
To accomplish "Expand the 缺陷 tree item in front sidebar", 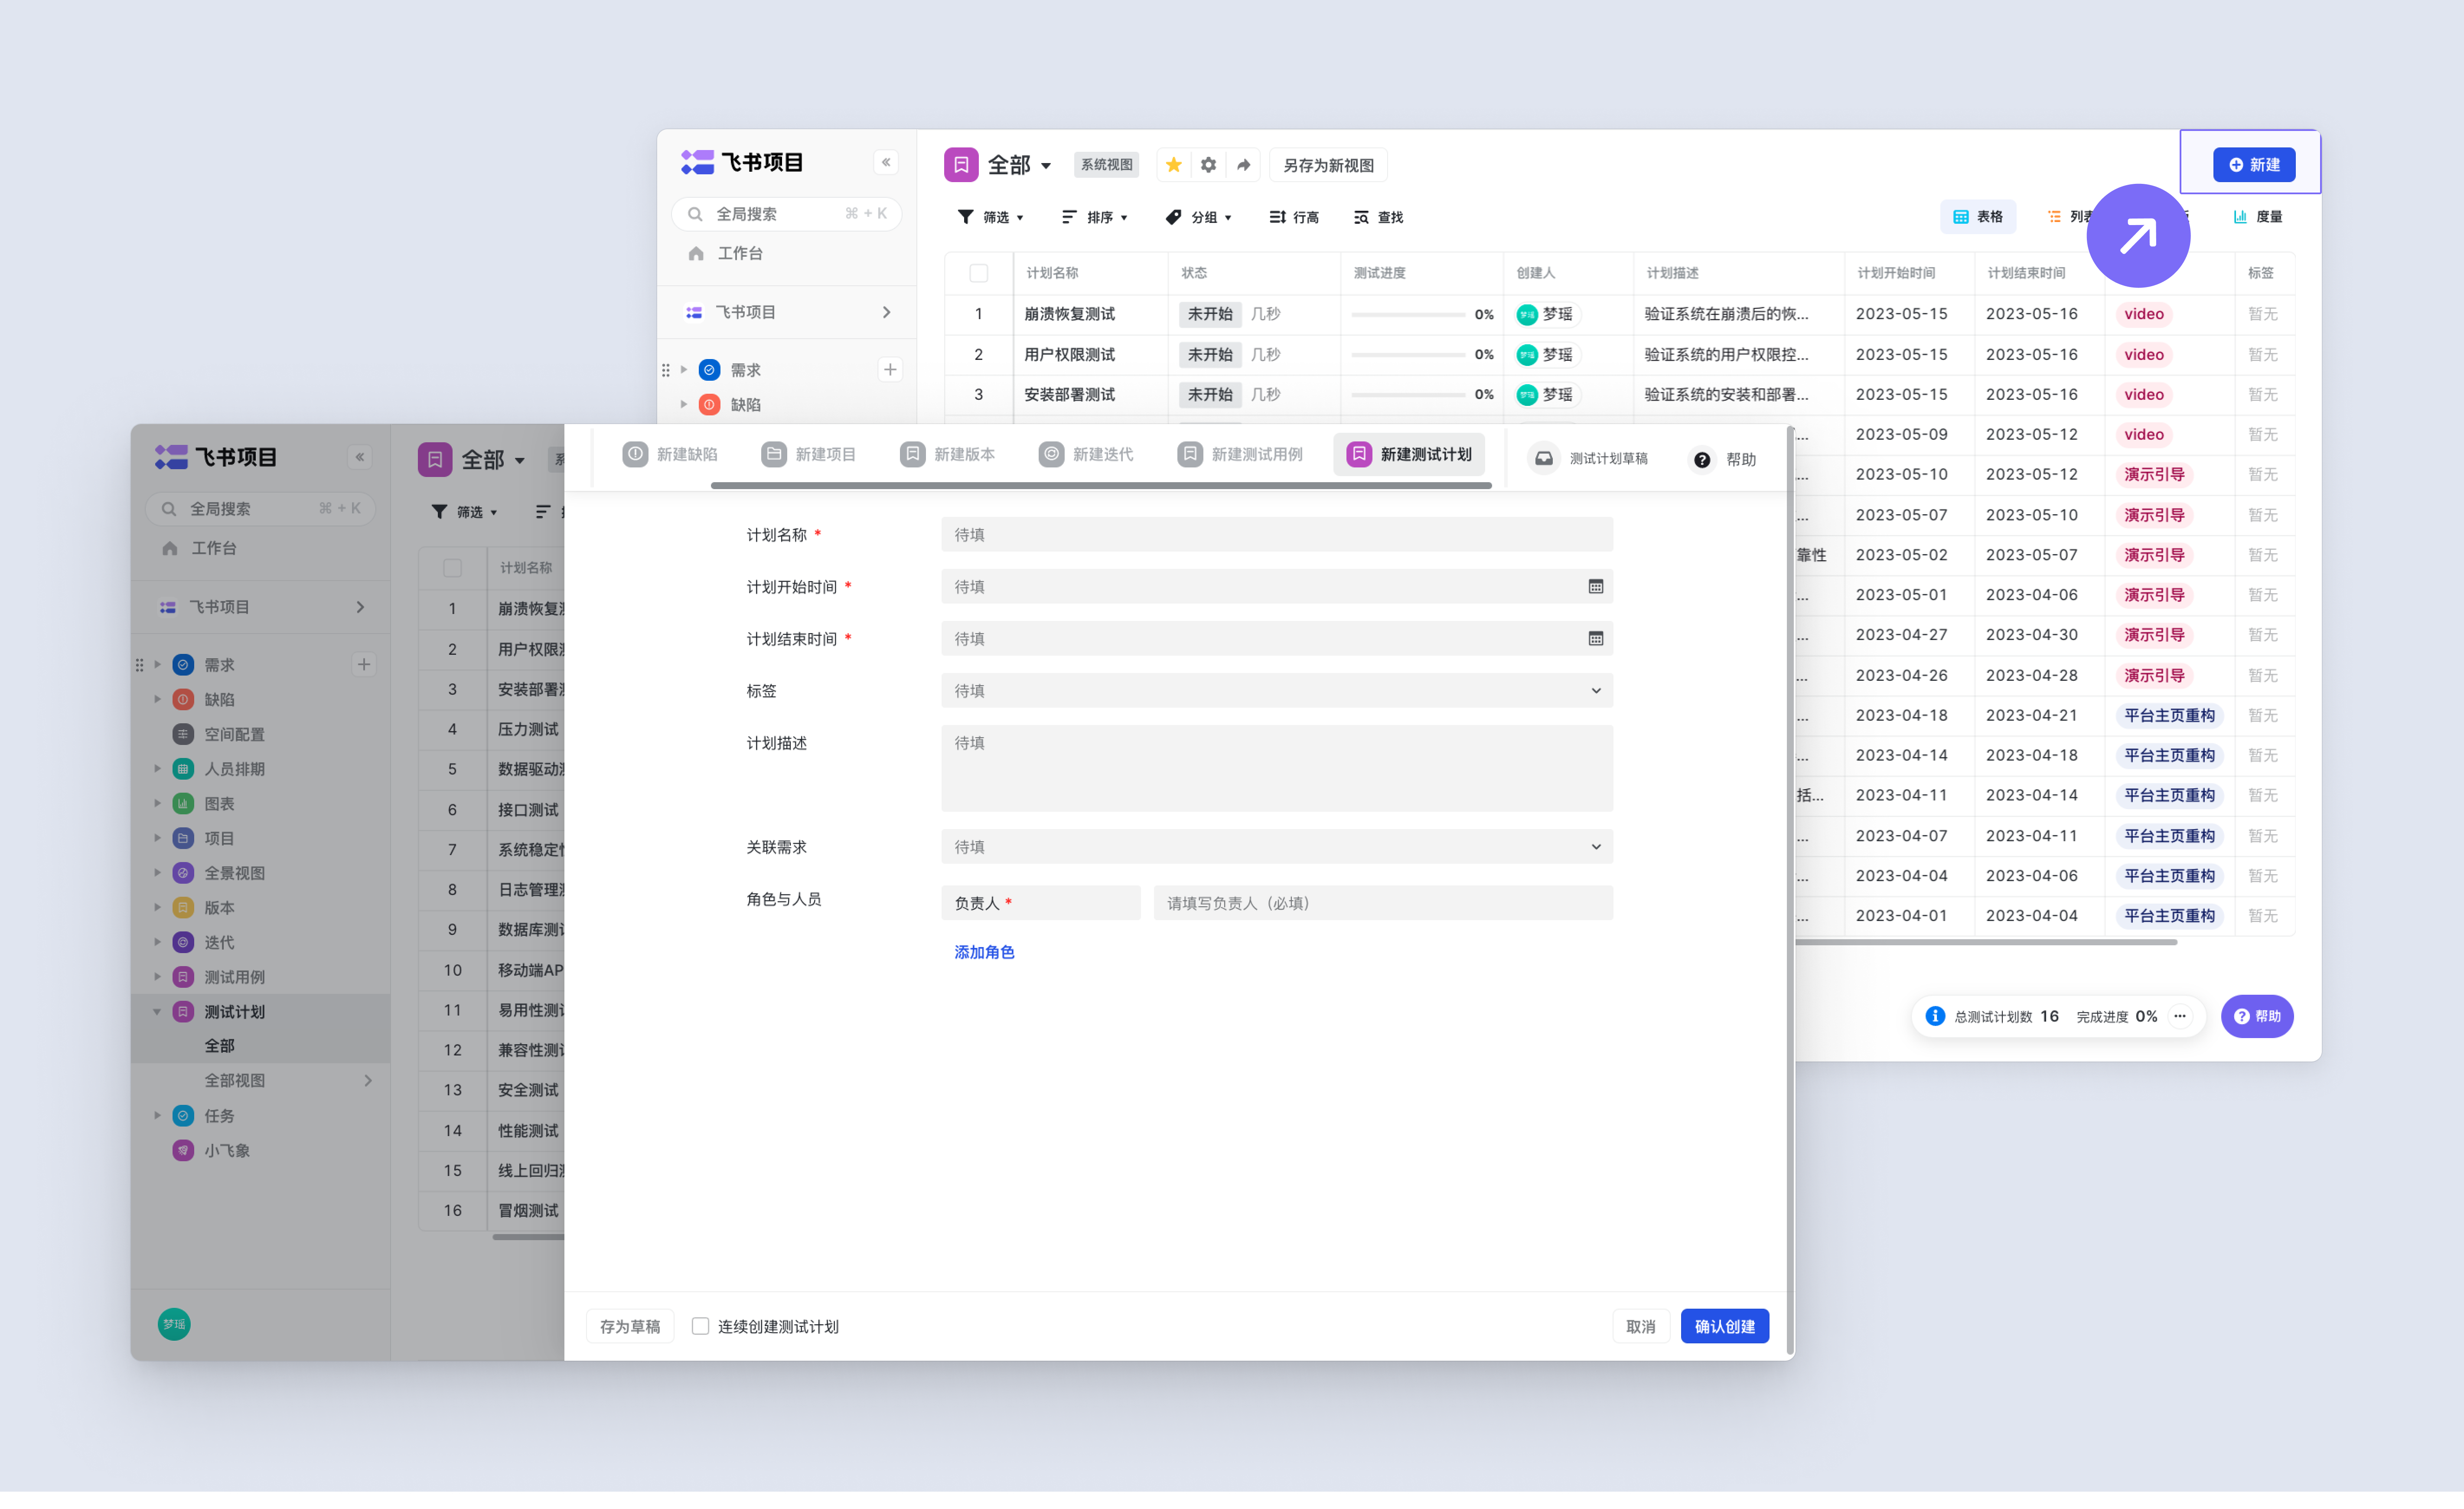I will 157,699.
